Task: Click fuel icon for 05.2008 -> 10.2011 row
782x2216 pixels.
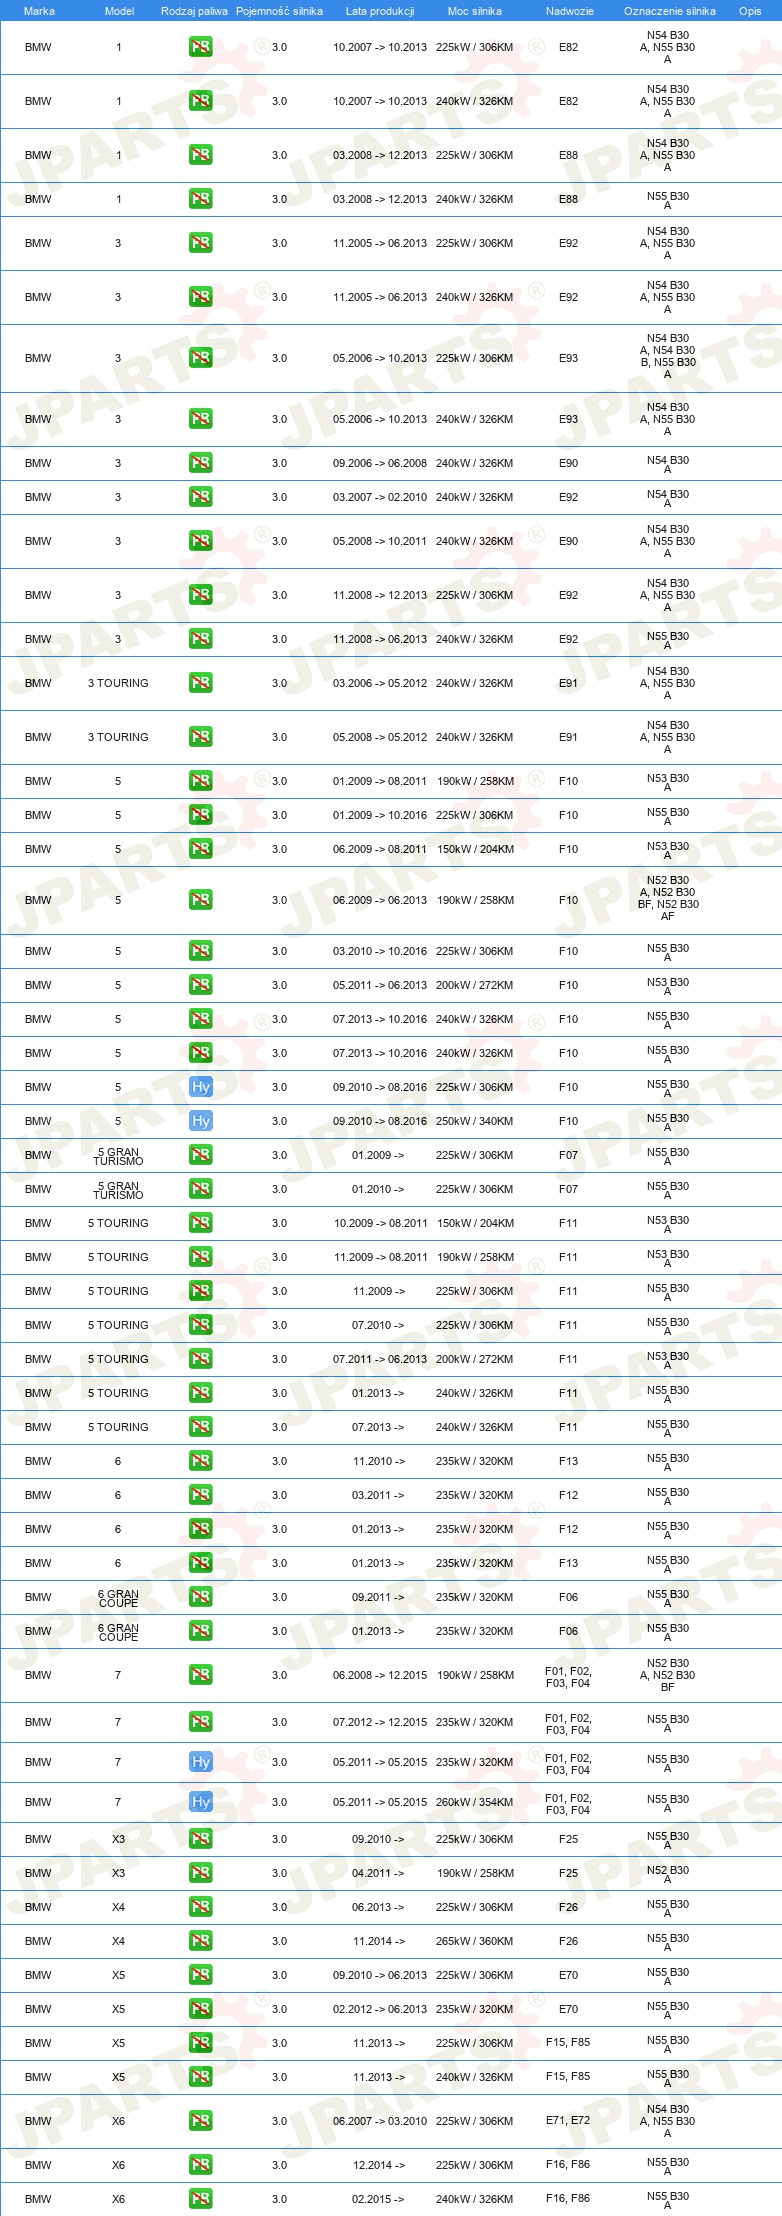Action: [x=201, y=541]
